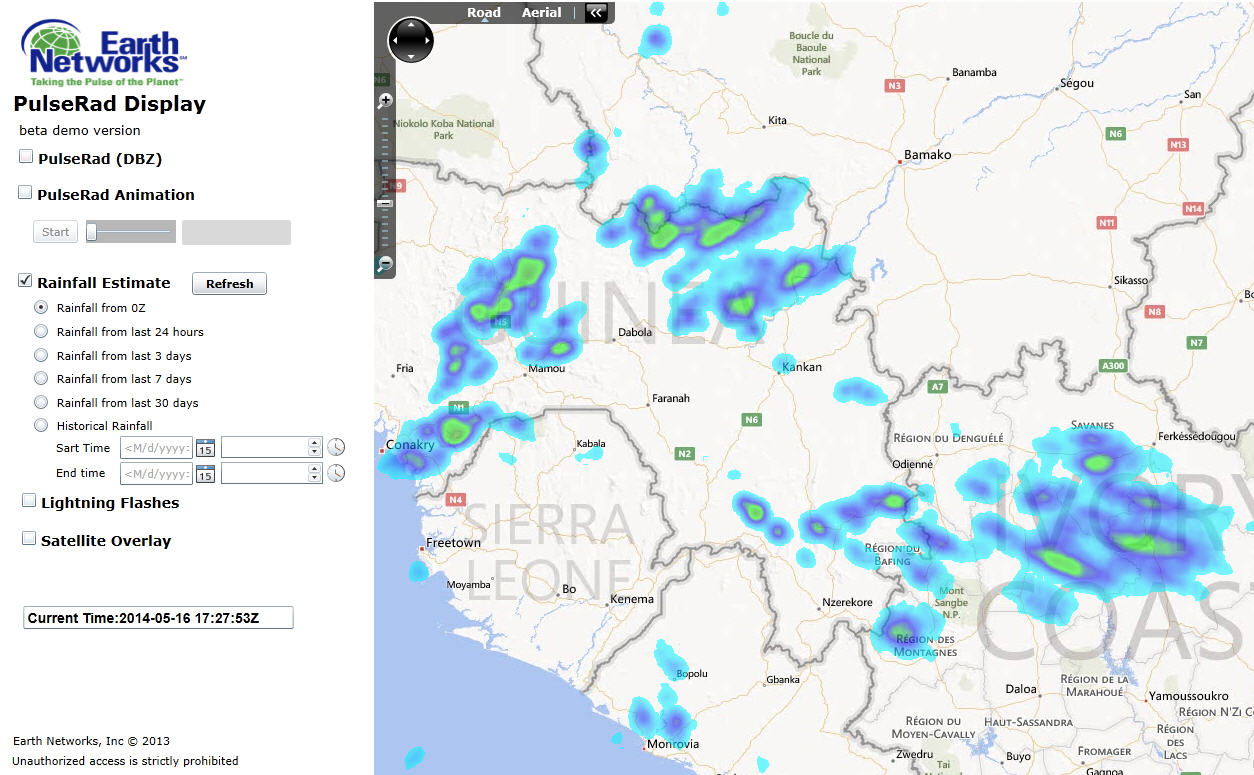Pan the map up with the compass arrow
The width and height of the screenshot is (1254, 775).
[411, 24]
